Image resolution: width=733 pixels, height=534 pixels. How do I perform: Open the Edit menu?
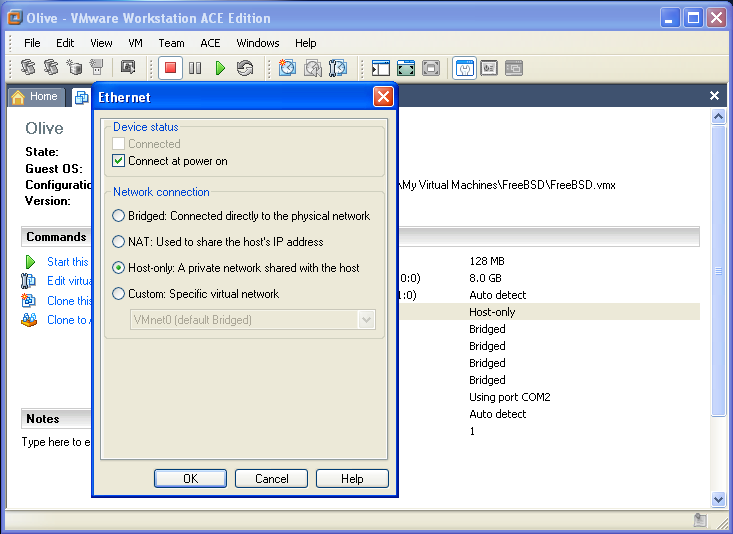(x=65, y=43)
